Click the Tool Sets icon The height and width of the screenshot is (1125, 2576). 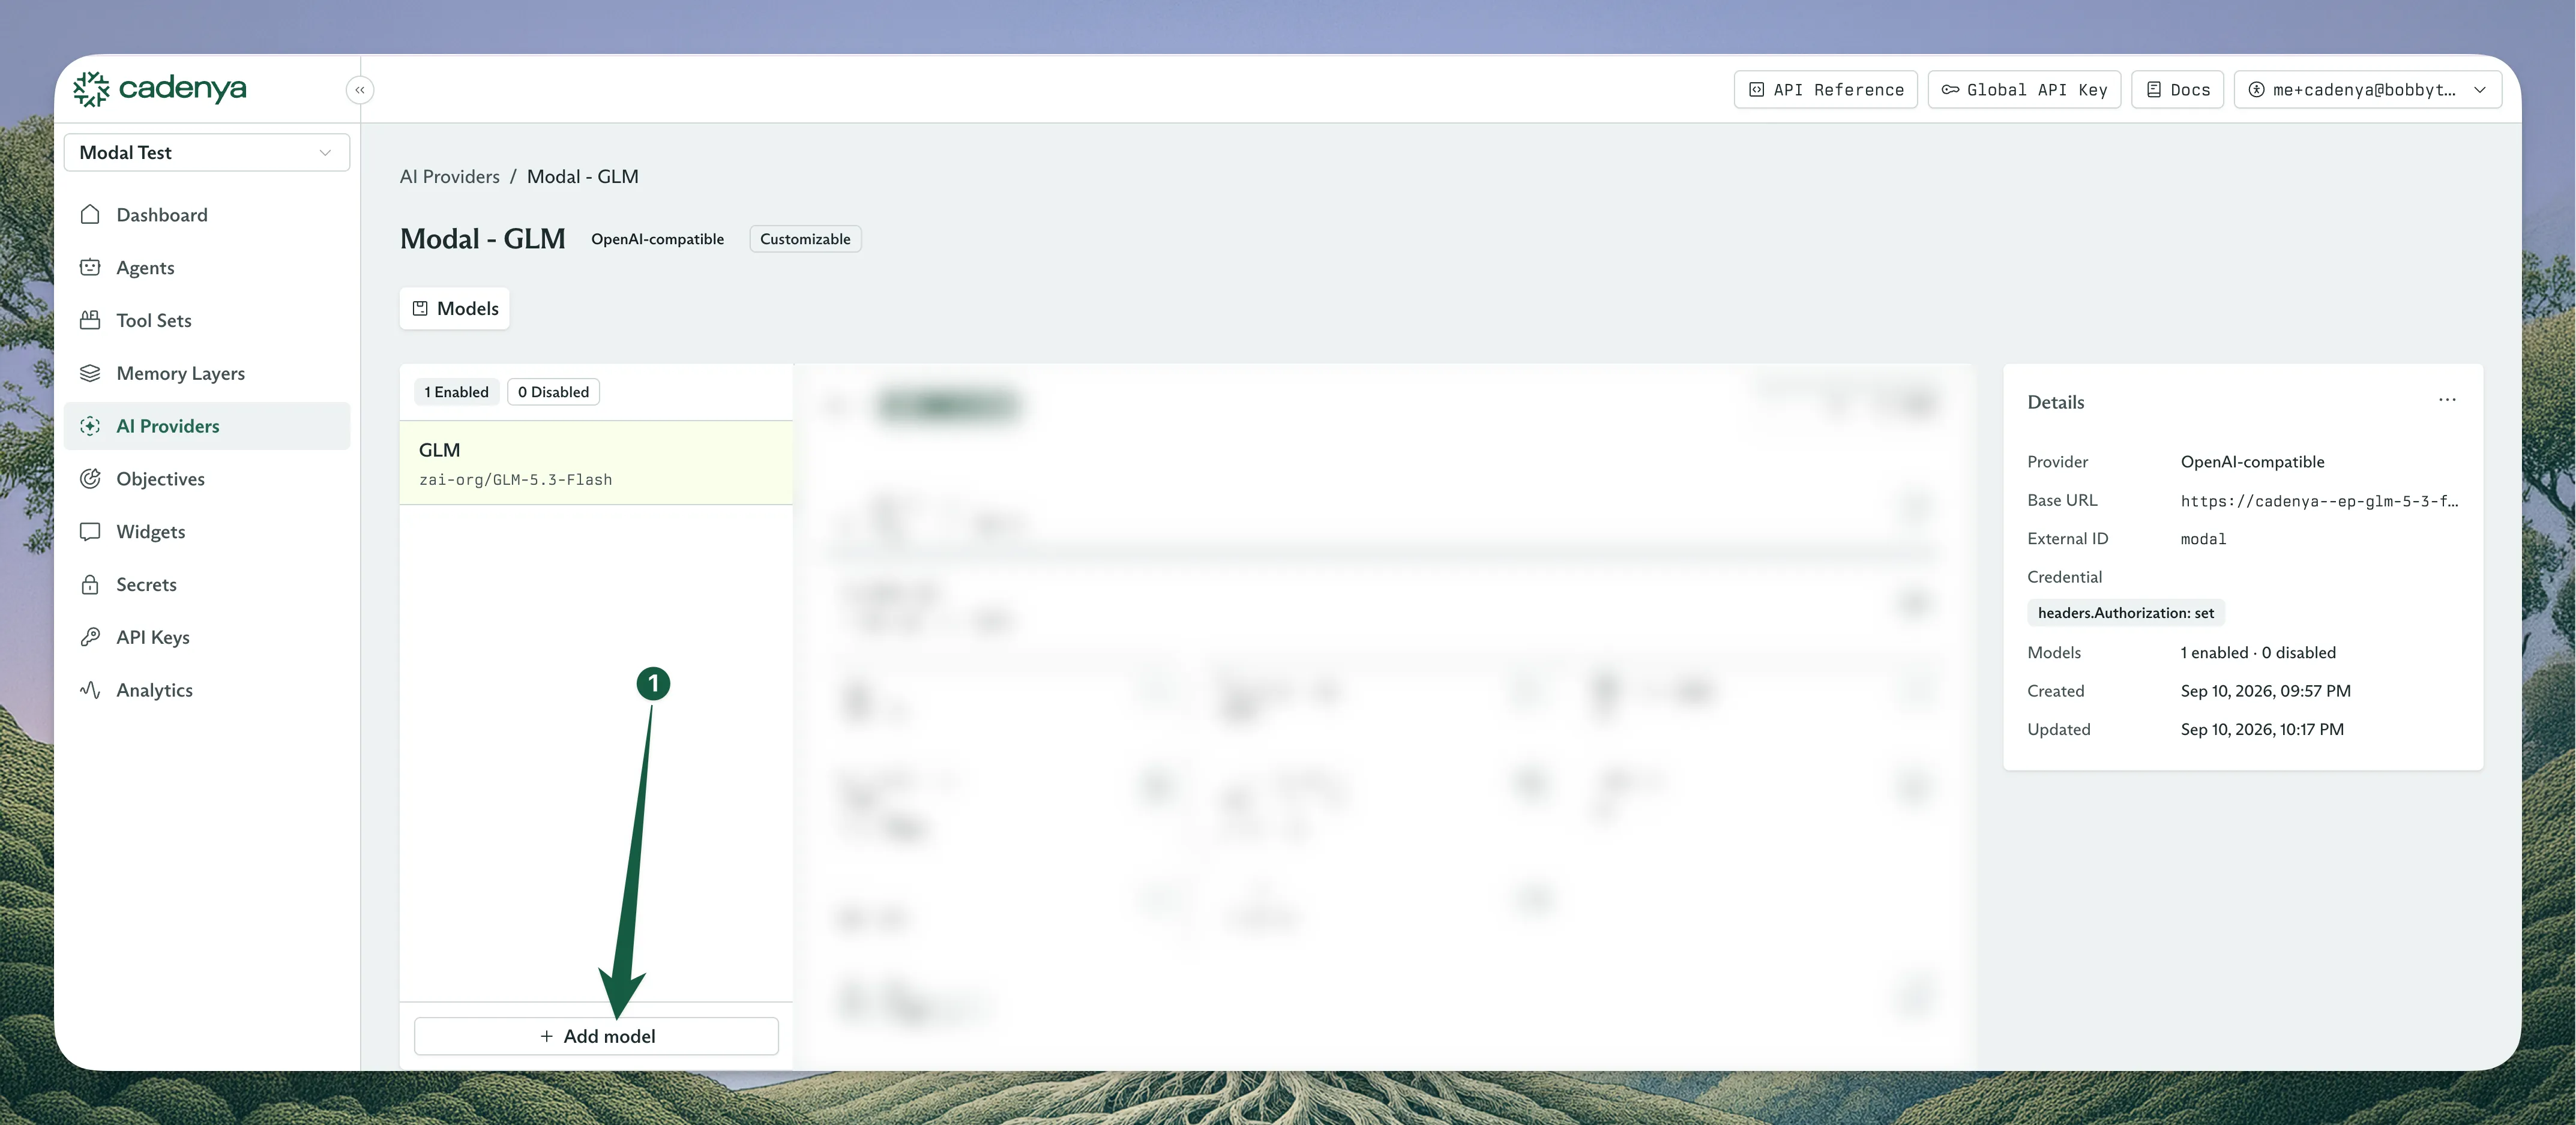90,320
